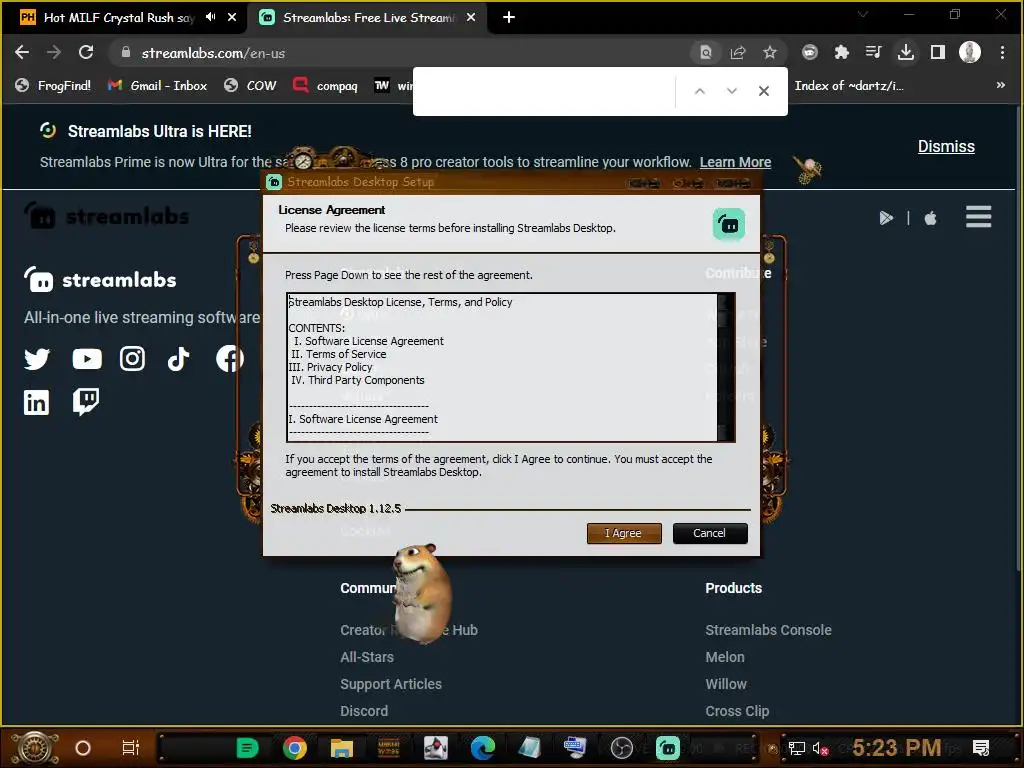The height and width of the screenshot is (768, 1024).
Task: Open Chrome from the taskbar
Action: click(x=295, y=748)
